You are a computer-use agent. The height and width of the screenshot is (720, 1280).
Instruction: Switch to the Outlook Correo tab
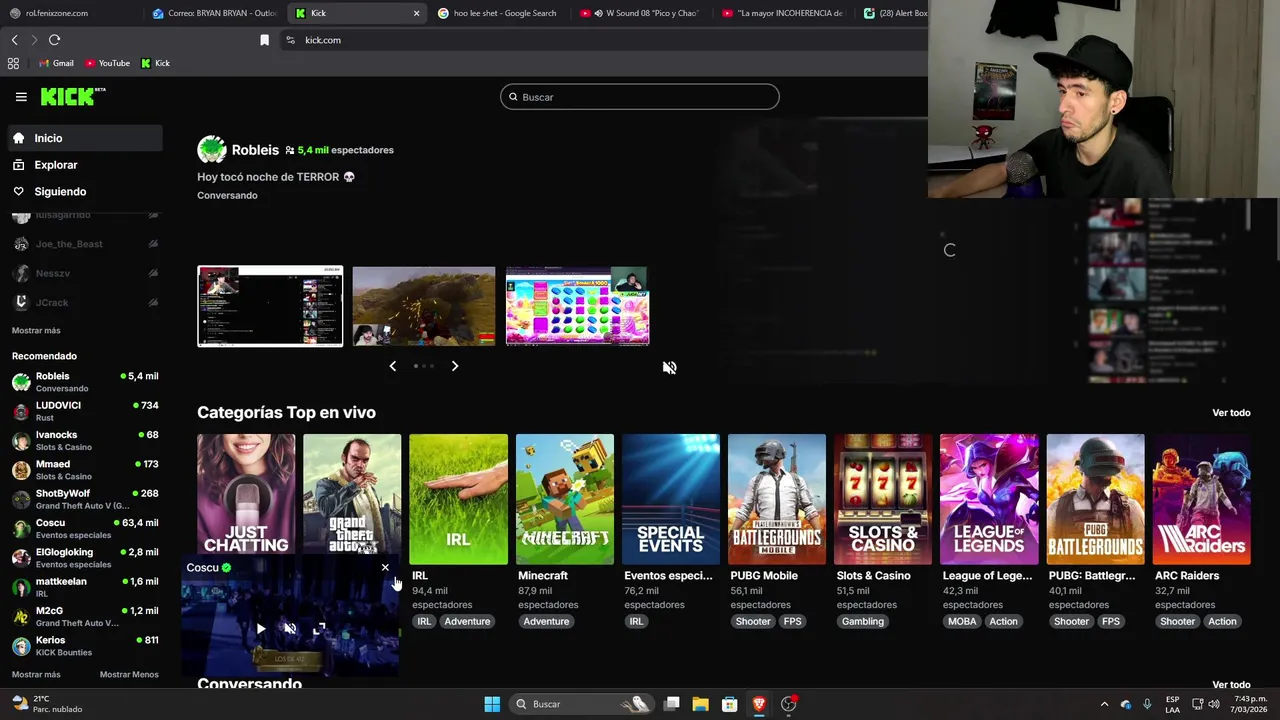[214, 13]
